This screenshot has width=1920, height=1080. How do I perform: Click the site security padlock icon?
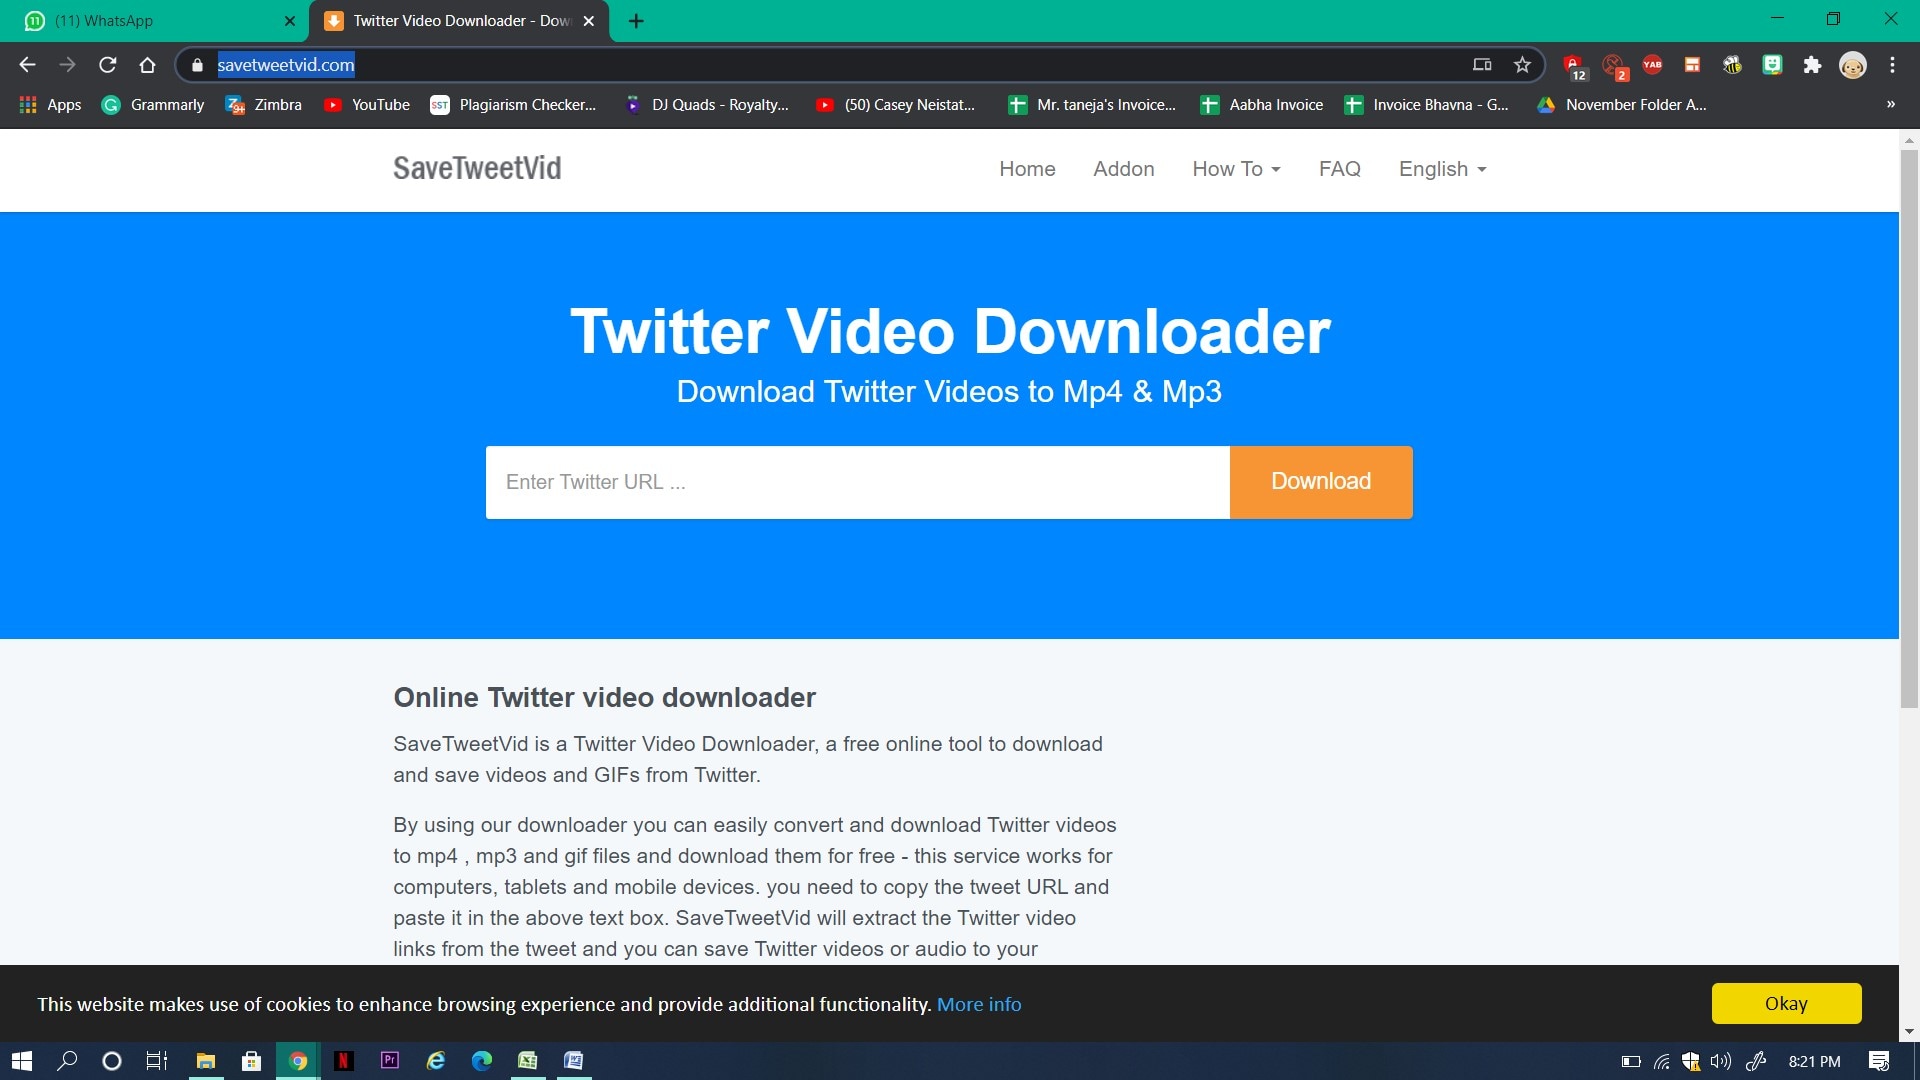tap(197, 65)
